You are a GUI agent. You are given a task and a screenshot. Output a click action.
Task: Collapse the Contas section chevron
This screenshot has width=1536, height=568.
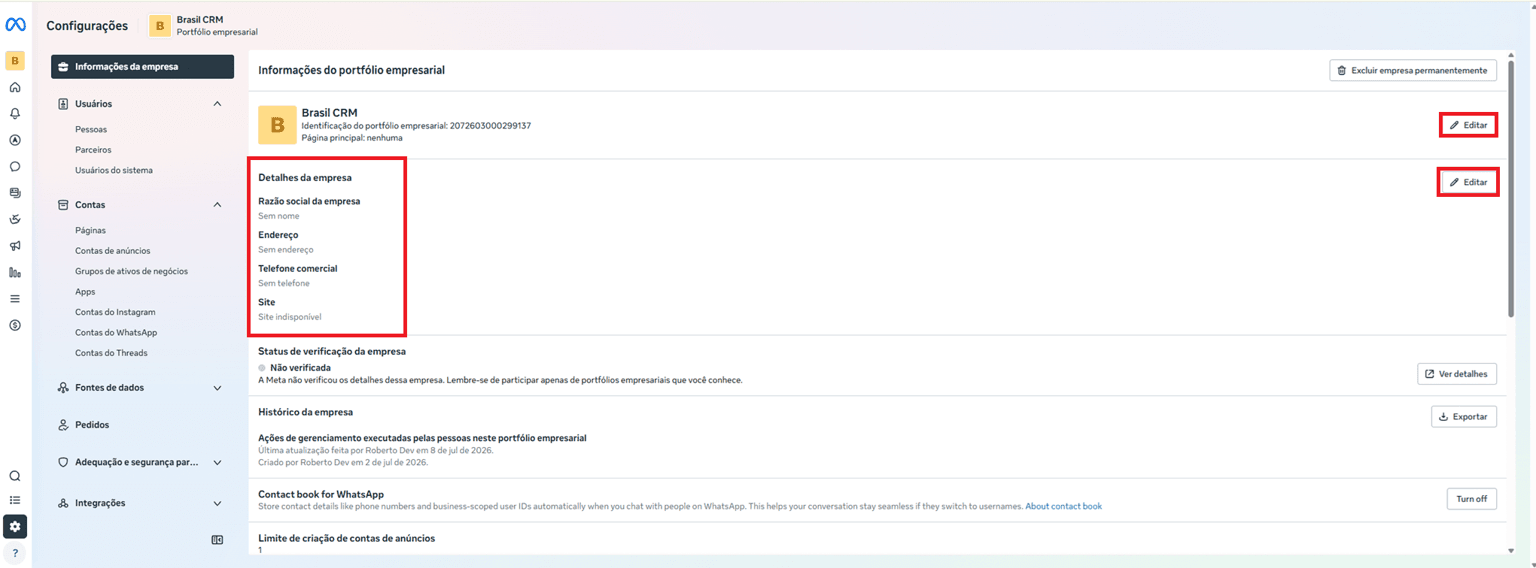pyautogui.click(x=217, y=205)
